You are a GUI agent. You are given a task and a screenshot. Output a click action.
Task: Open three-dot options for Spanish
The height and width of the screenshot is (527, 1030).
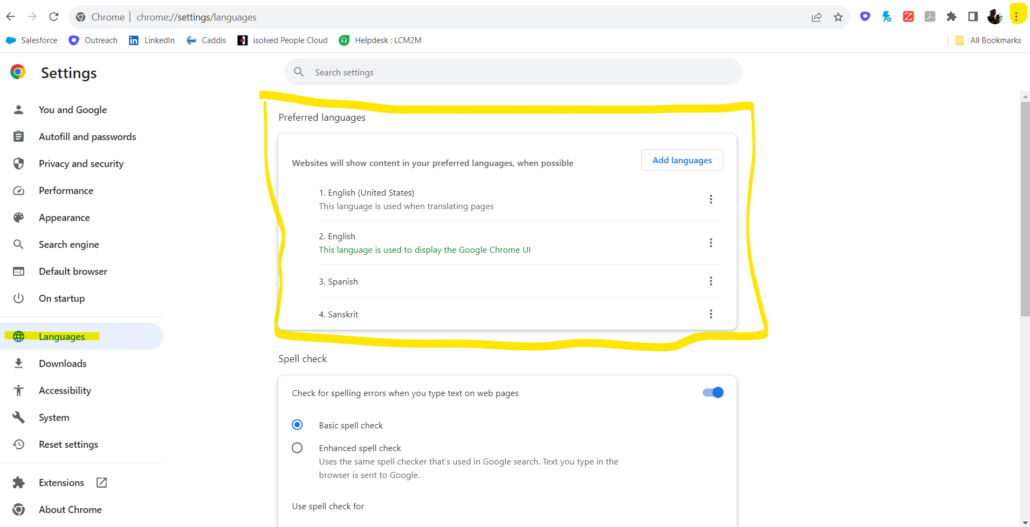click(x=711, y=281)
